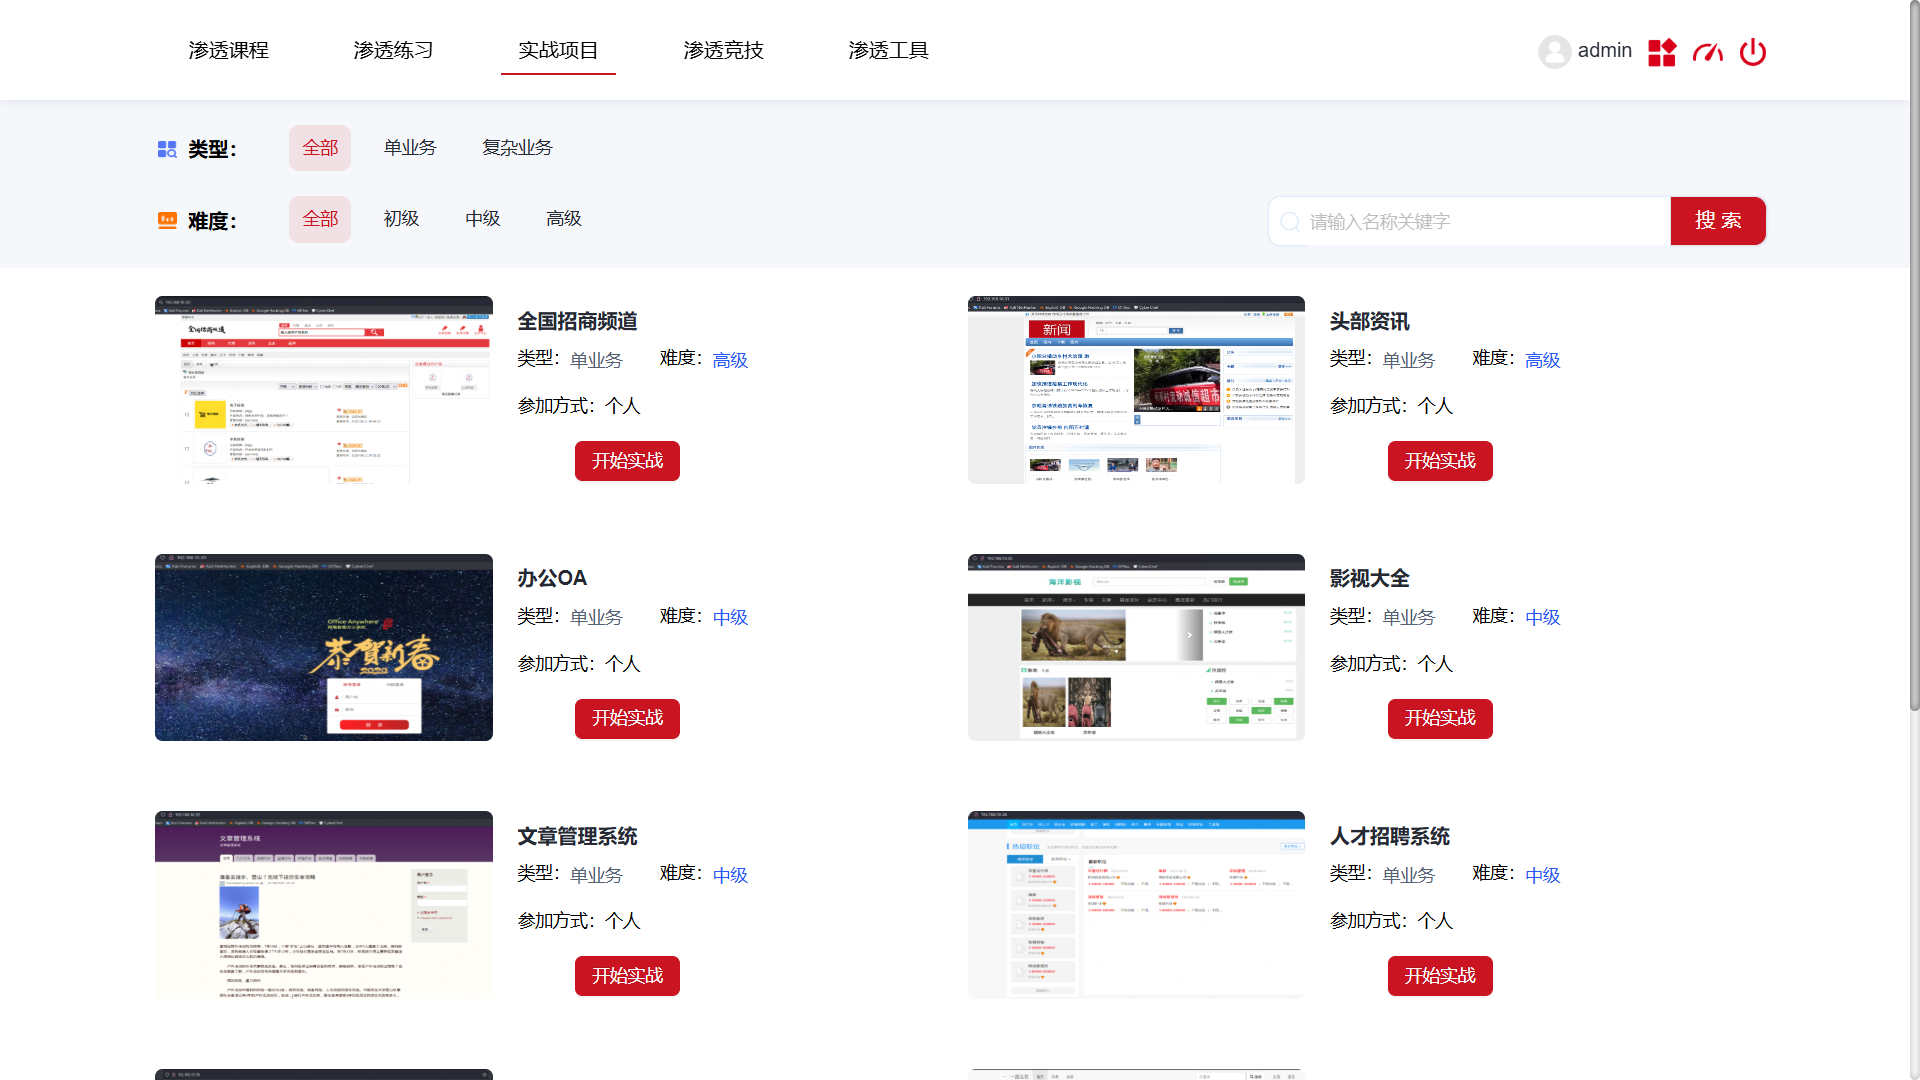Image resolution: width=1920 pixels, height=1080 pixels.
Task: Select 全部 in the 难度 filter
Action: point(320,219)
